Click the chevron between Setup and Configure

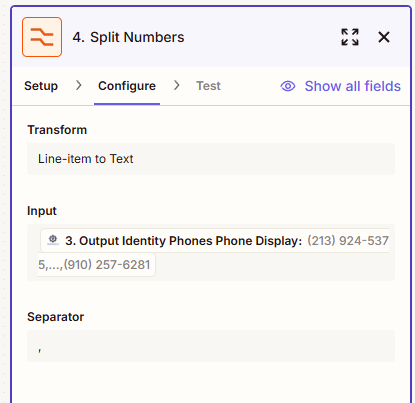coord(79,86)
